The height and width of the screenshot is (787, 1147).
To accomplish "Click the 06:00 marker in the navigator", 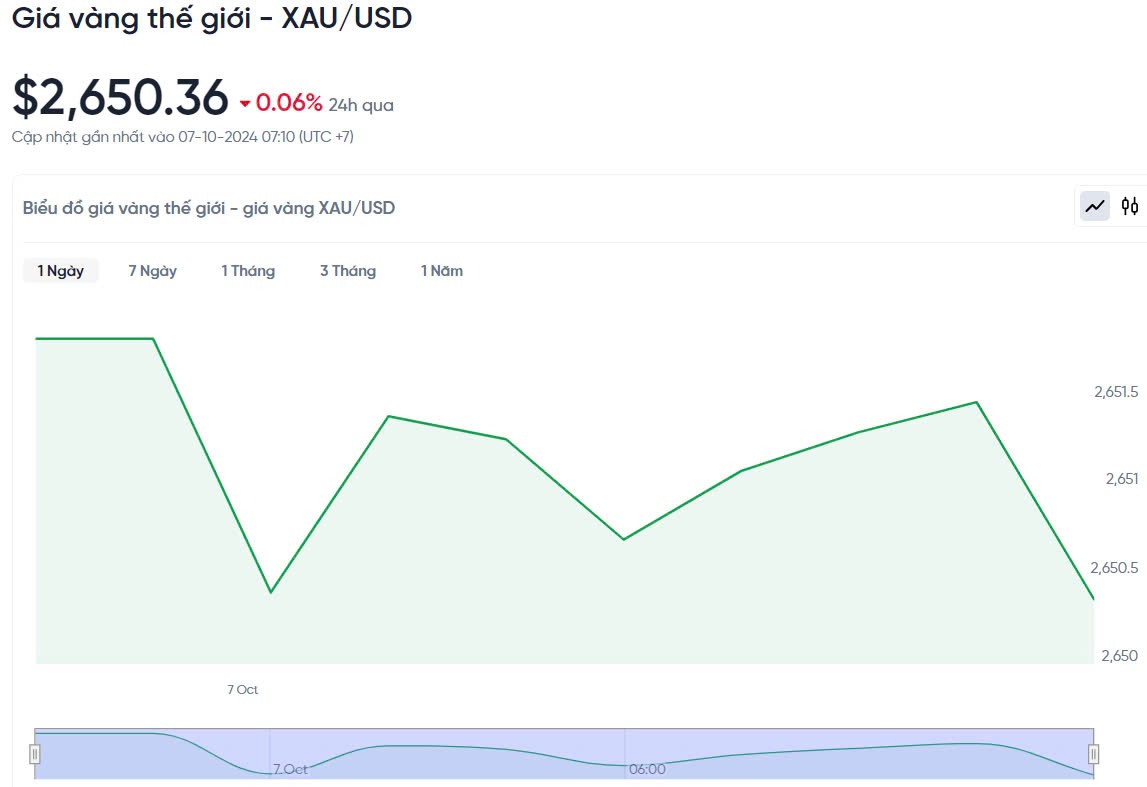I will pyautogui.click(x=647, y=769).
